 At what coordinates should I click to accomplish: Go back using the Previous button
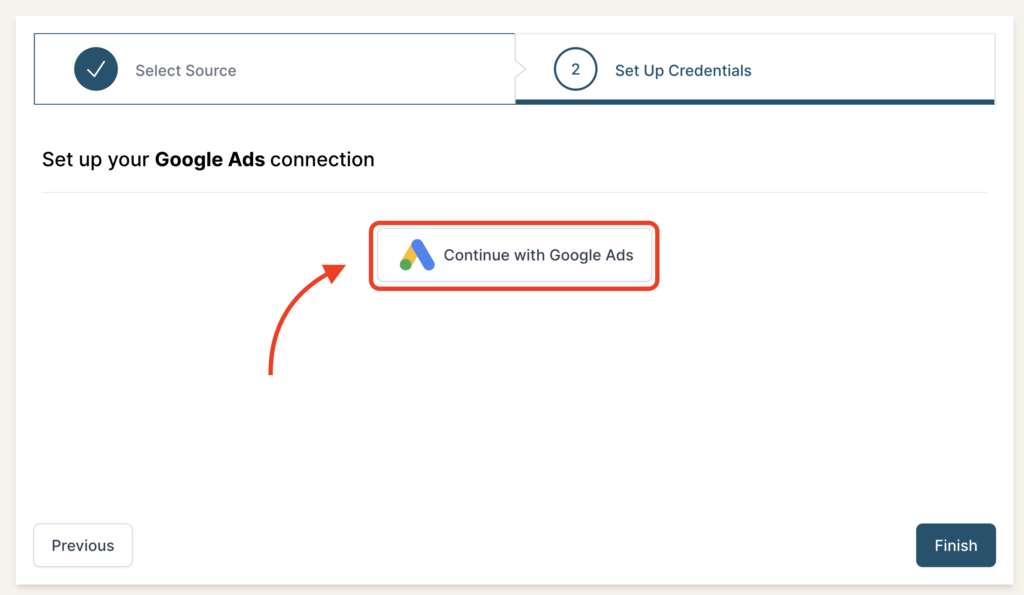pyautogui.click(x=82, y=545)
